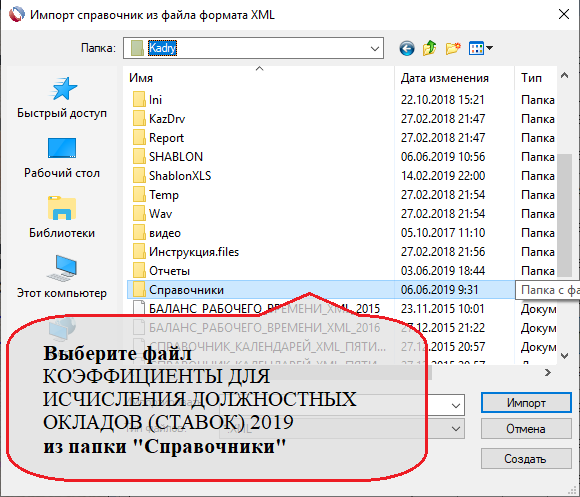Open Рабочий стол in sidebar
580x497 pixels.
coord(62,158)
